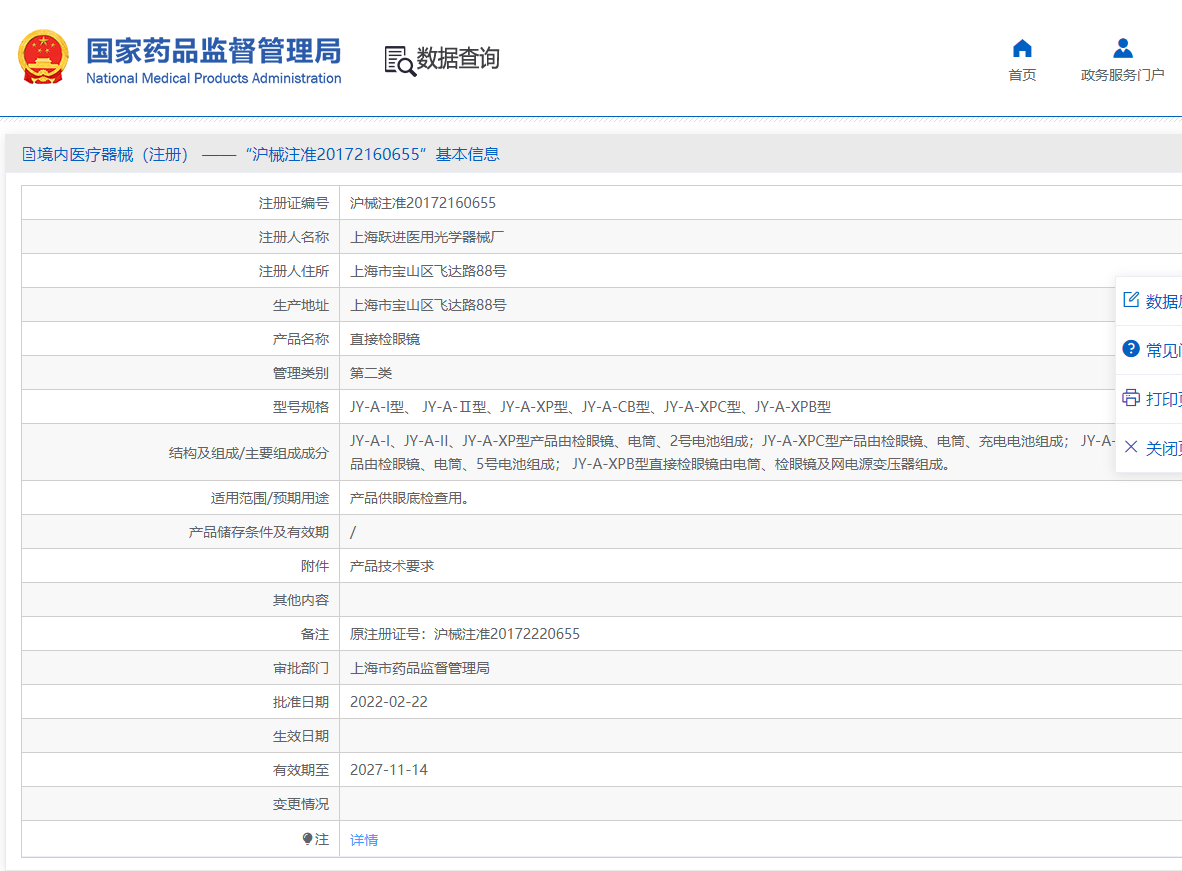Click the 数据查询 search document icon

click(400, 61)
